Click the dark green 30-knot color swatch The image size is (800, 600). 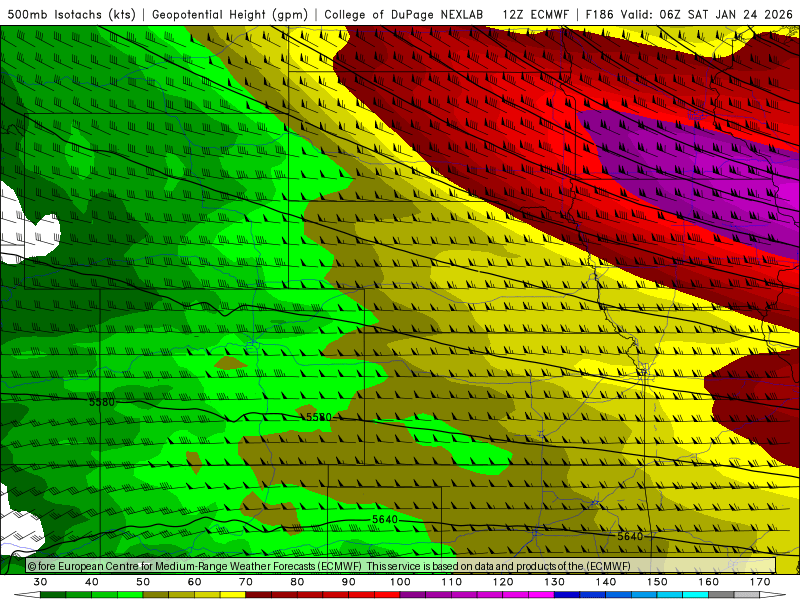(53, 595)
